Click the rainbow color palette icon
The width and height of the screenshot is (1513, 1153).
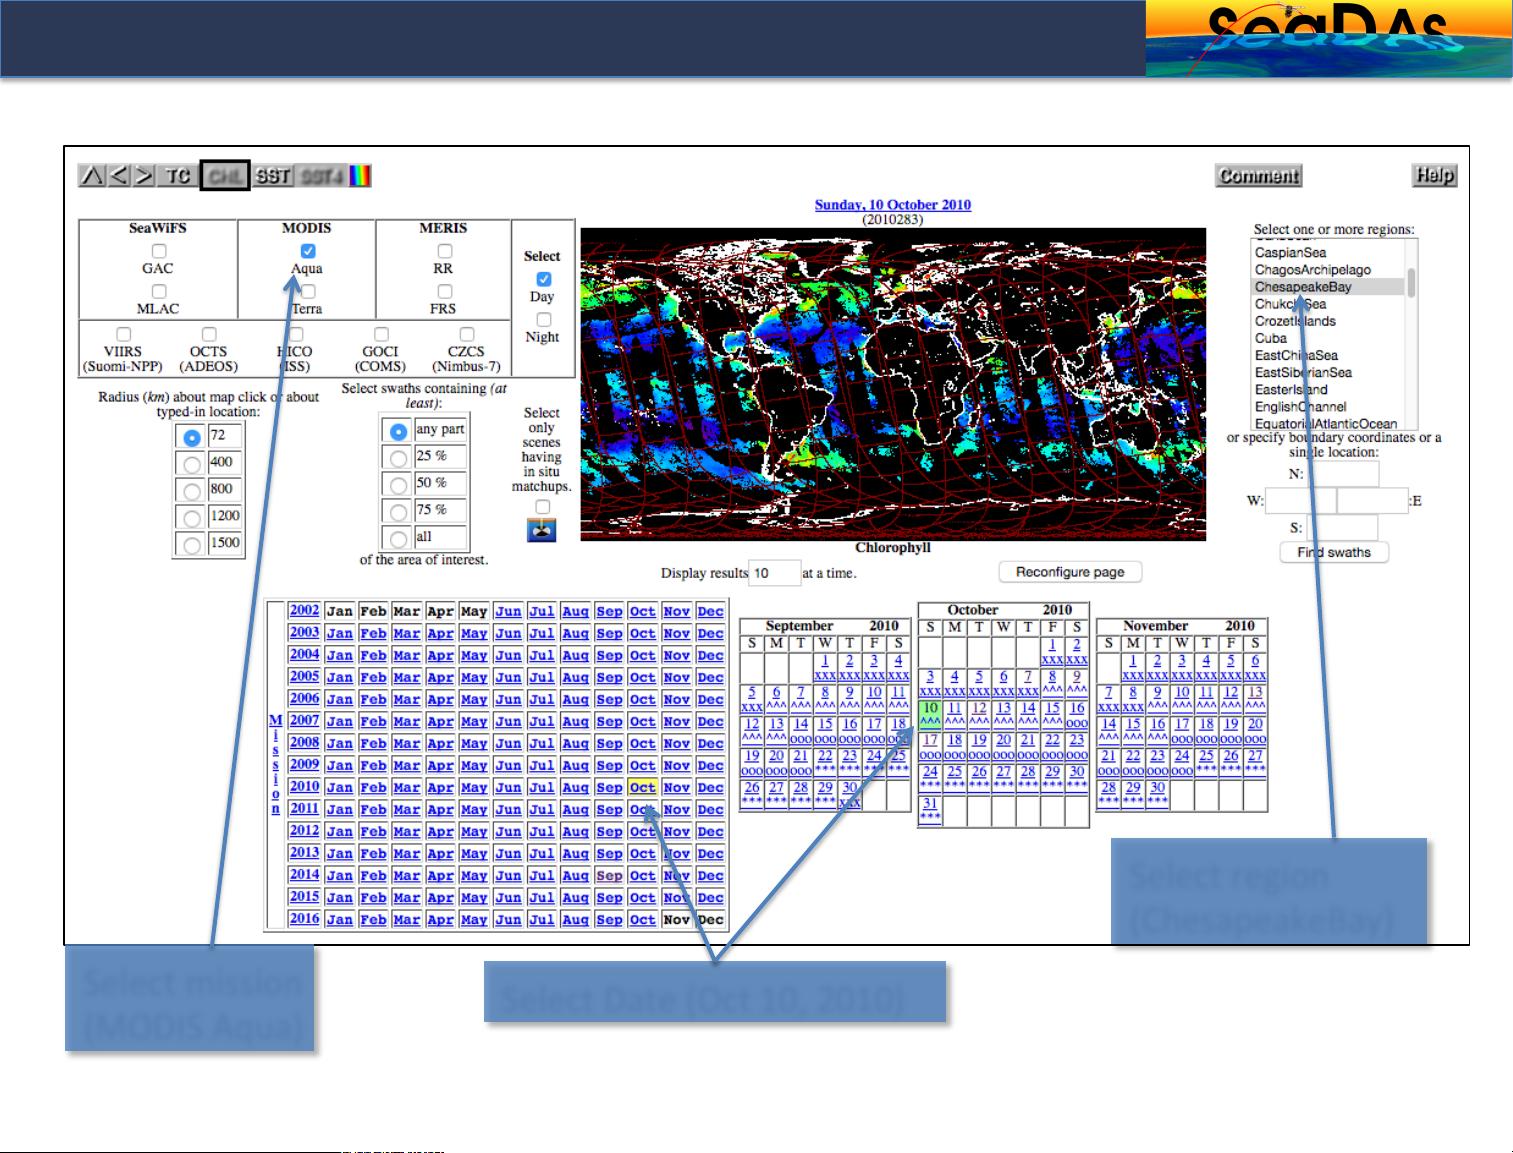[360, 176]
